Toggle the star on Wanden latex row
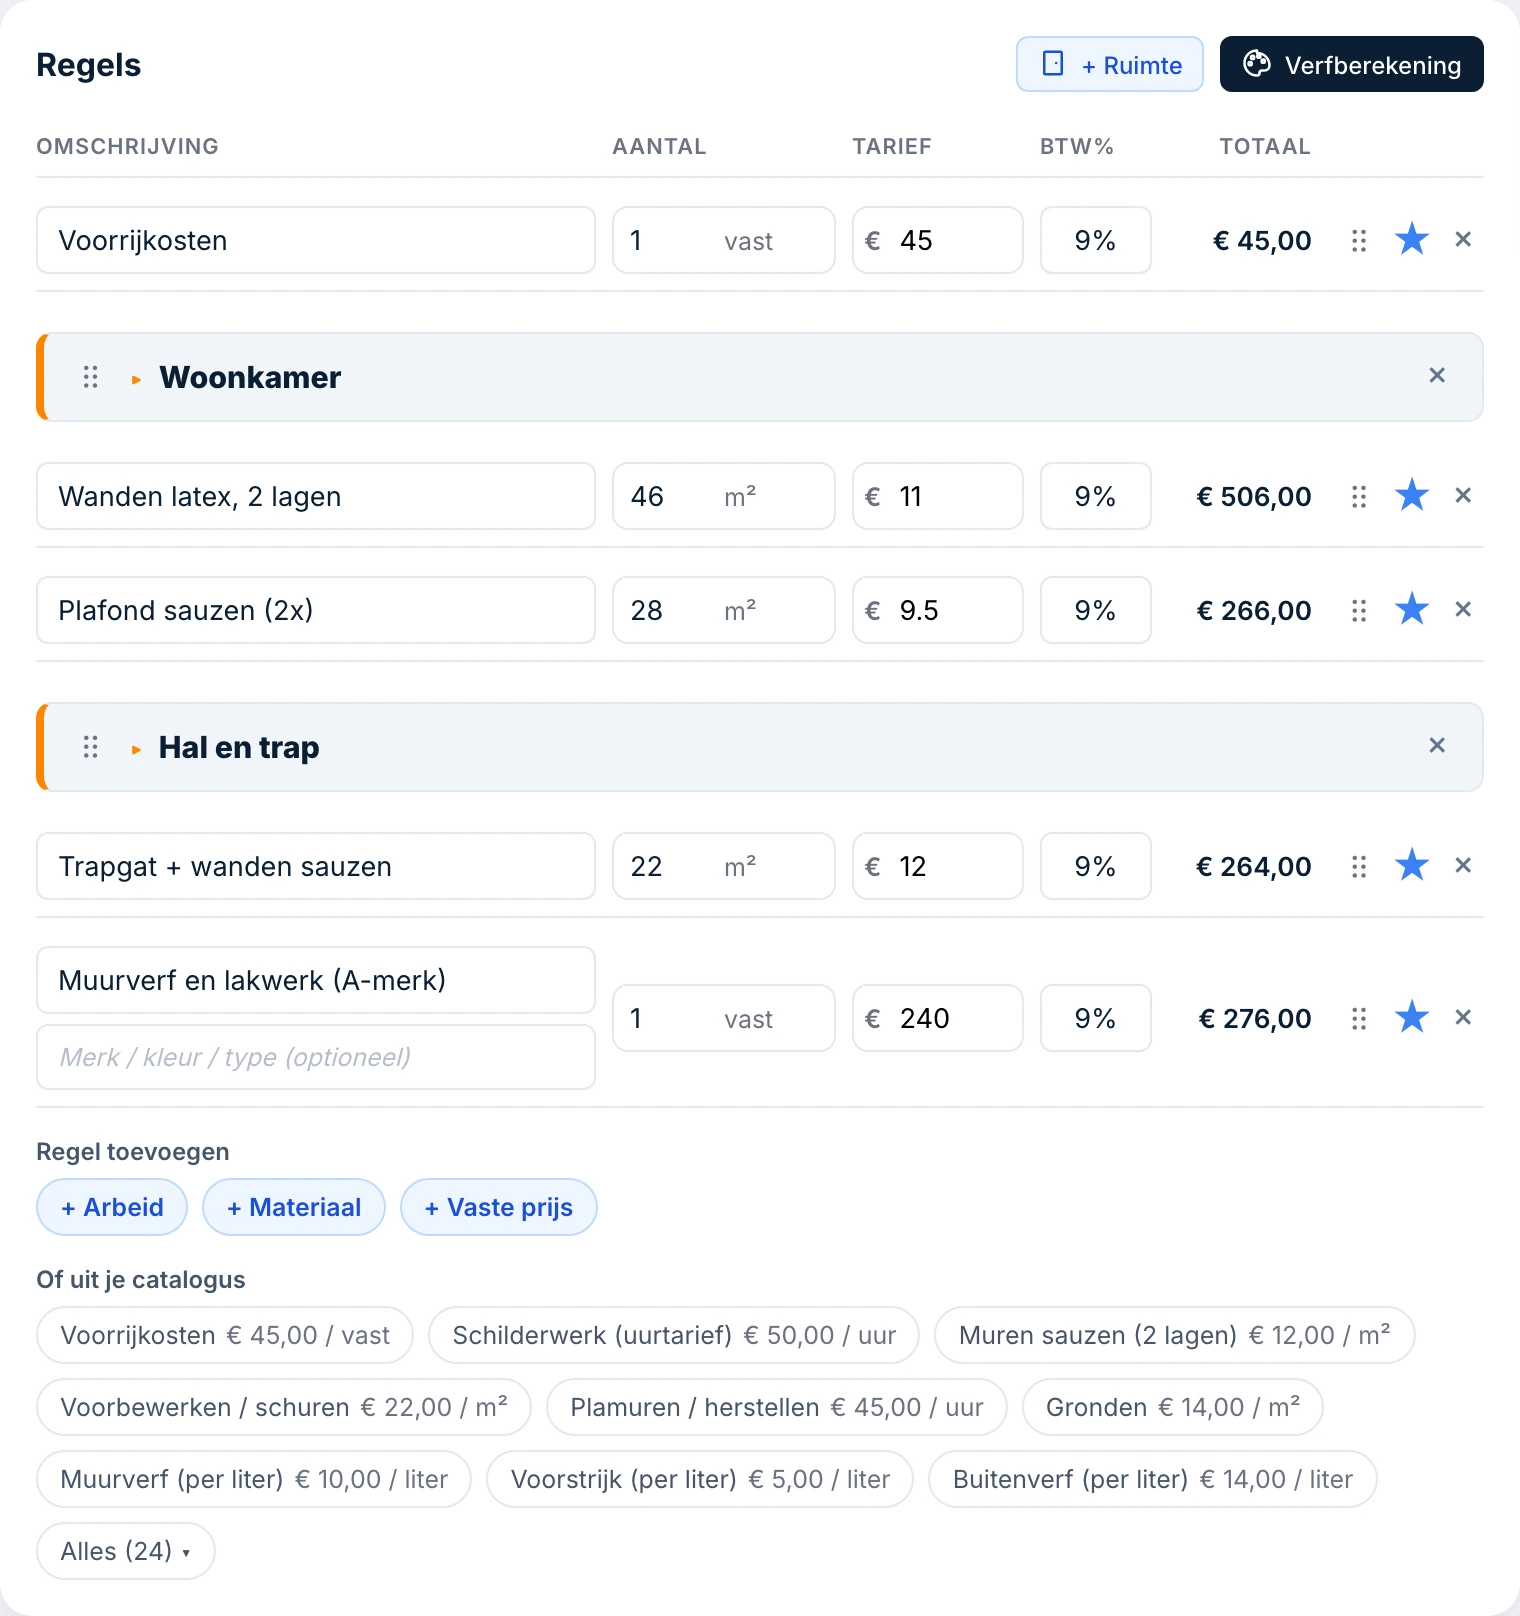This screenshot has width=1520, height=1616. click(x=1412, y=495)
